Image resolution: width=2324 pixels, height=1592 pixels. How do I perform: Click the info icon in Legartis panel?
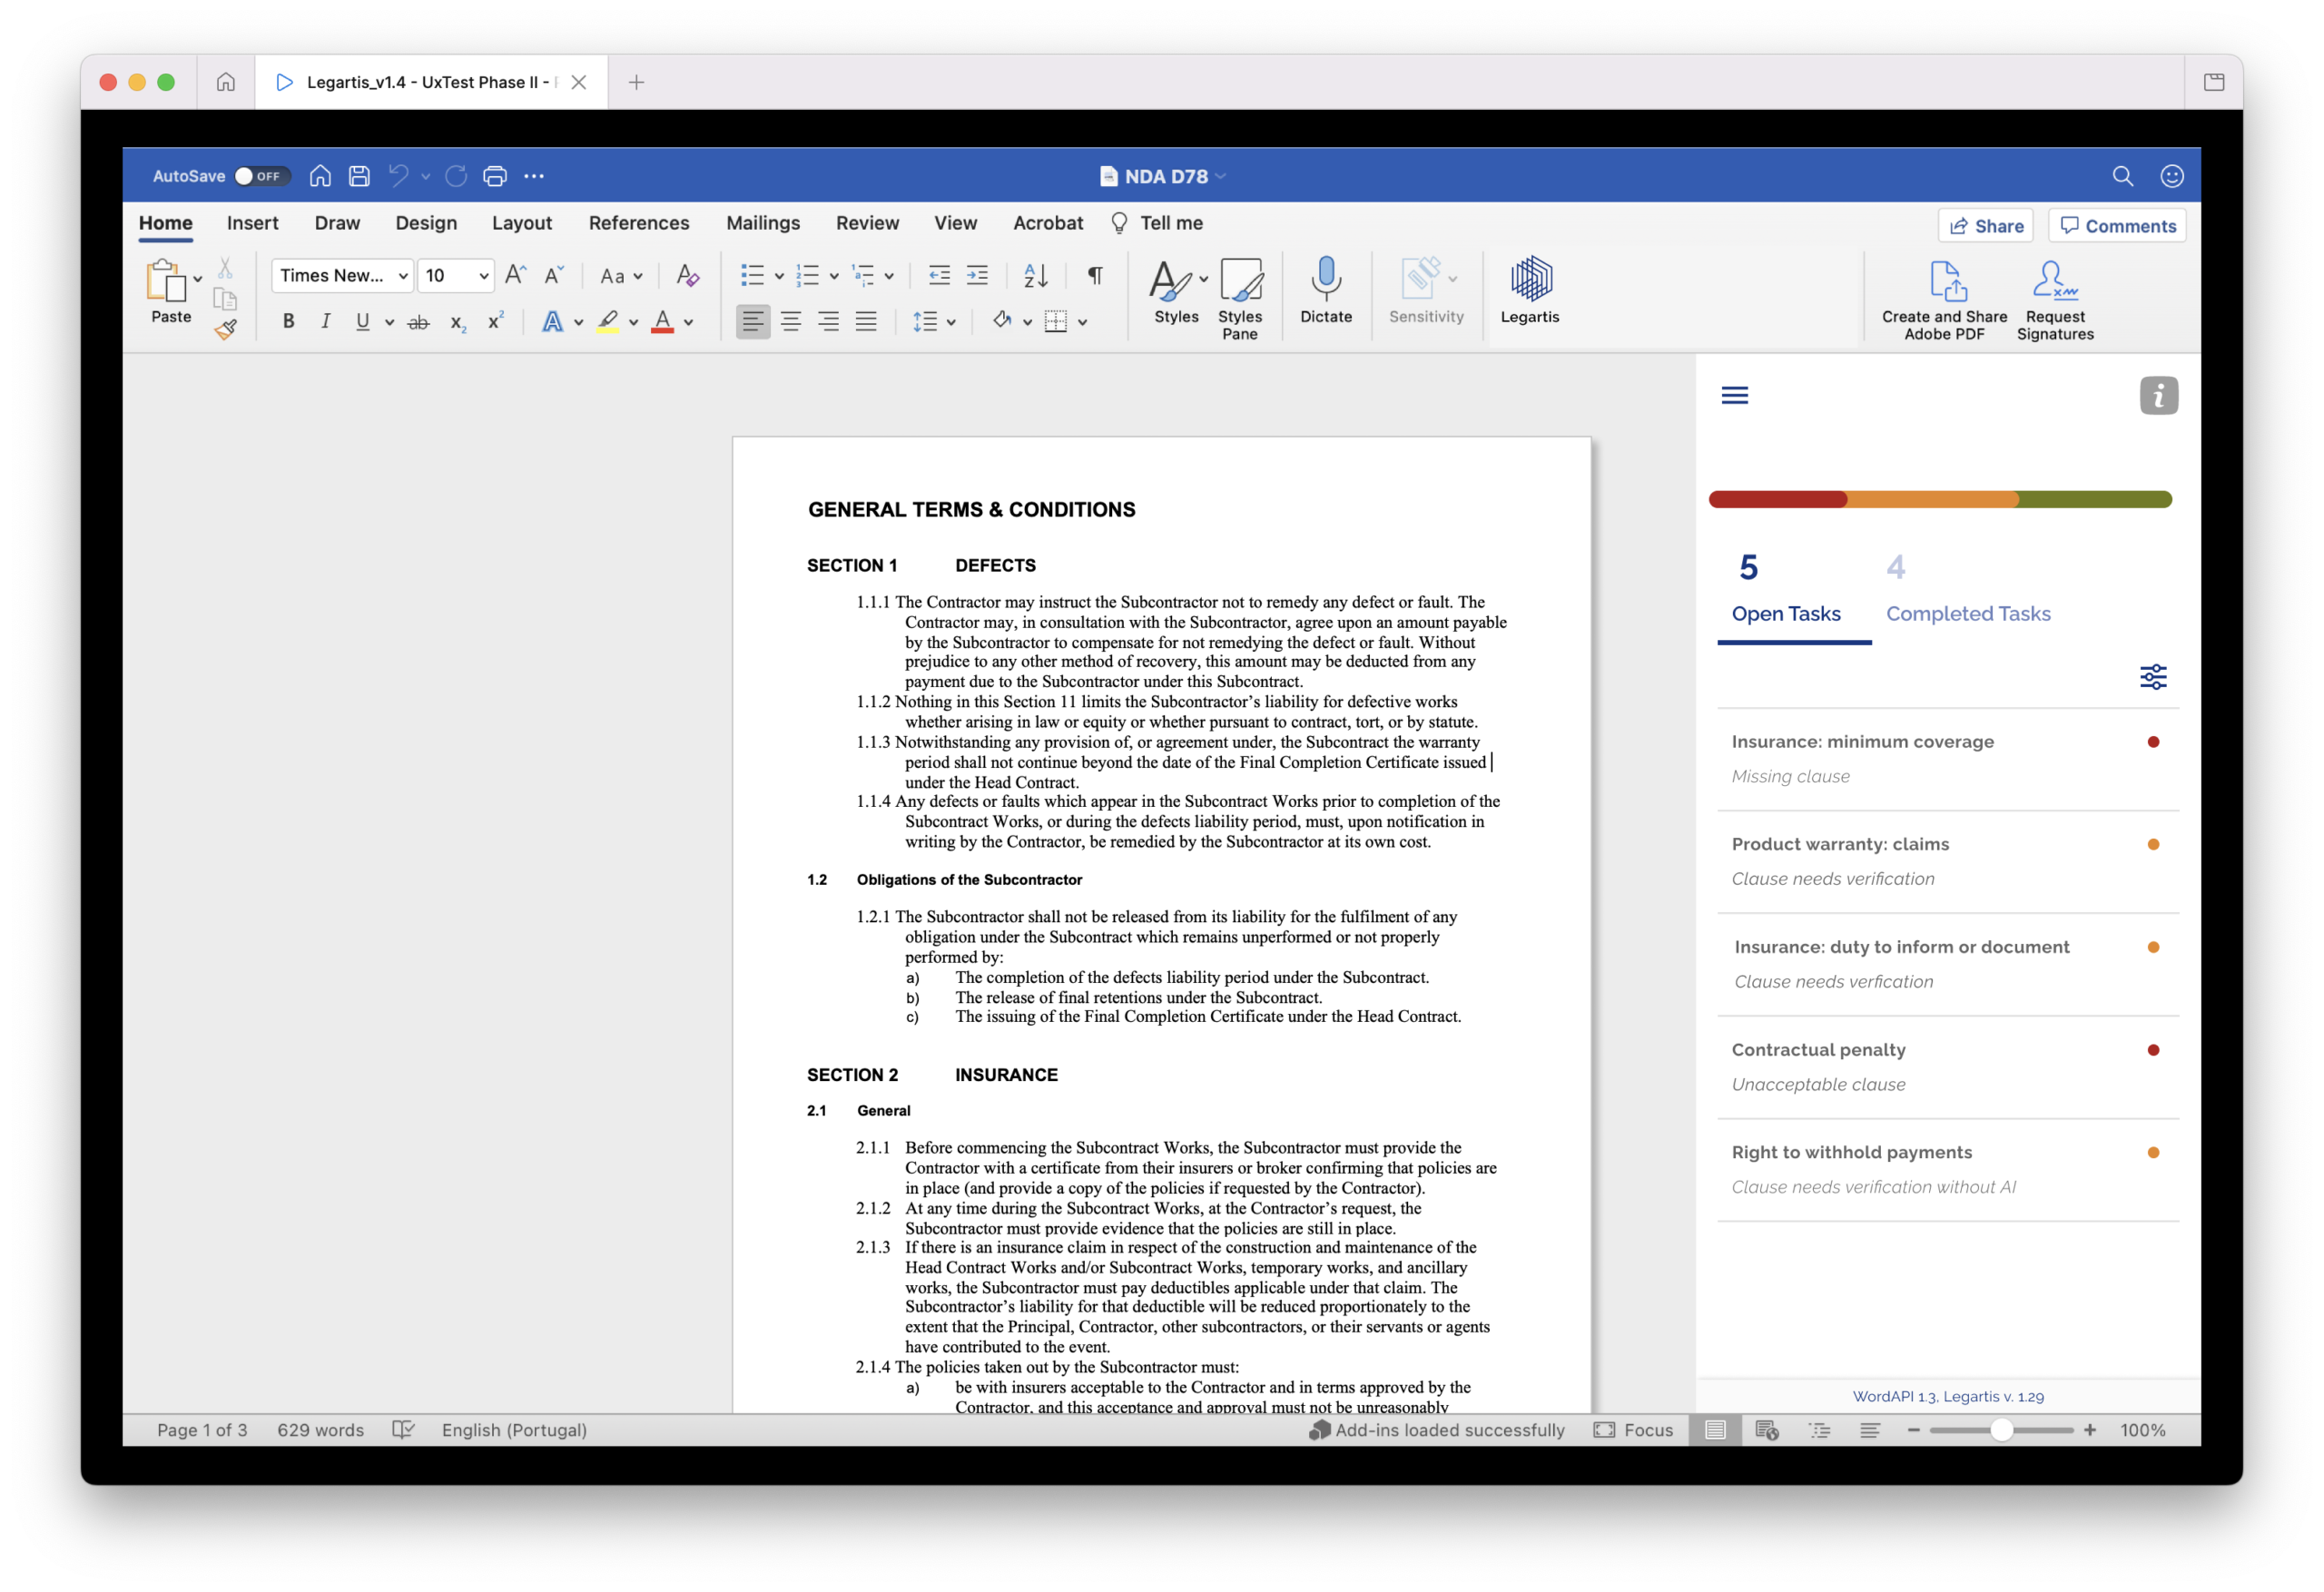(2159, 396)
